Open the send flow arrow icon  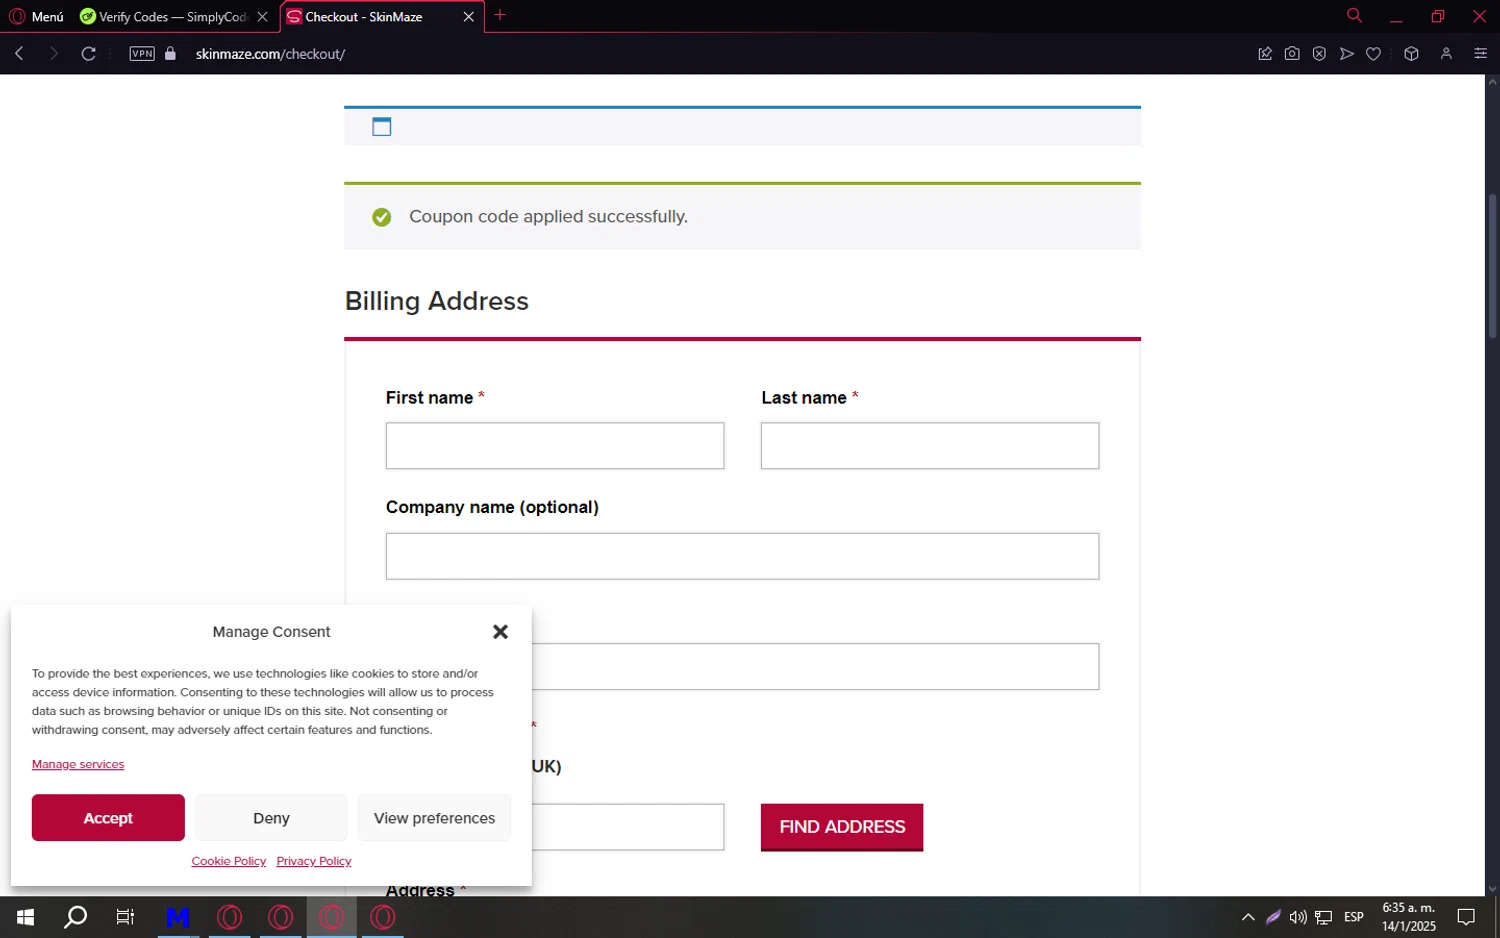(x=1347, y=53)
